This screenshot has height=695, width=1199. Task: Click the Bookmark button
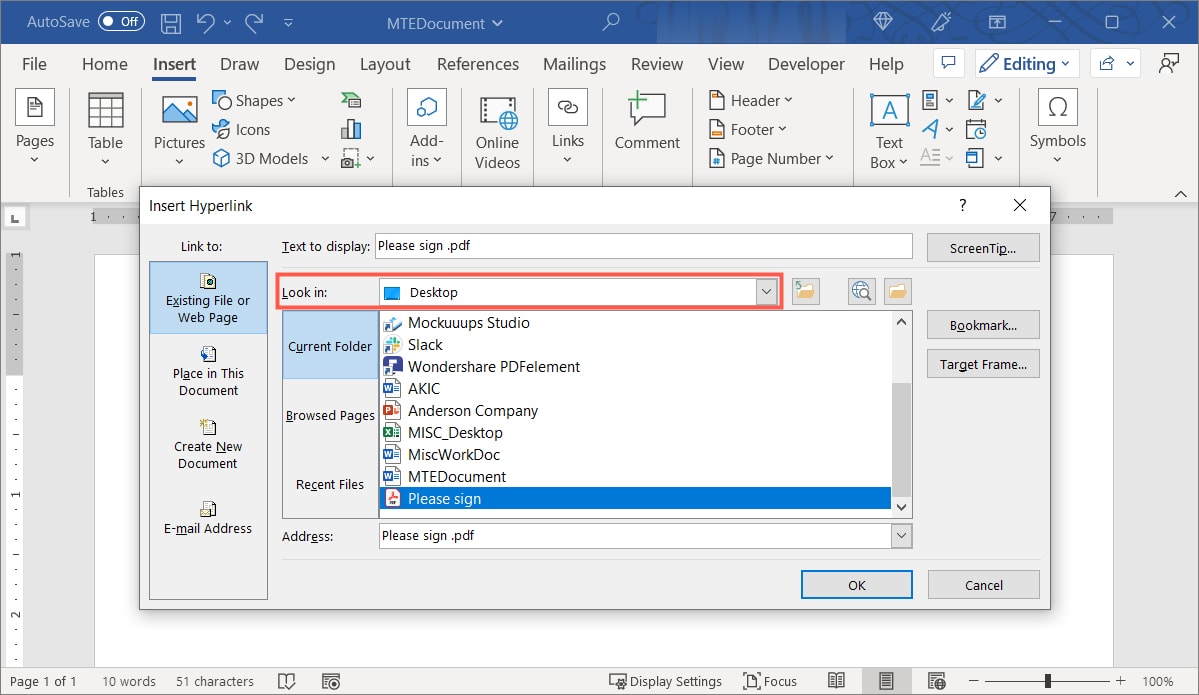click(982, 324)
